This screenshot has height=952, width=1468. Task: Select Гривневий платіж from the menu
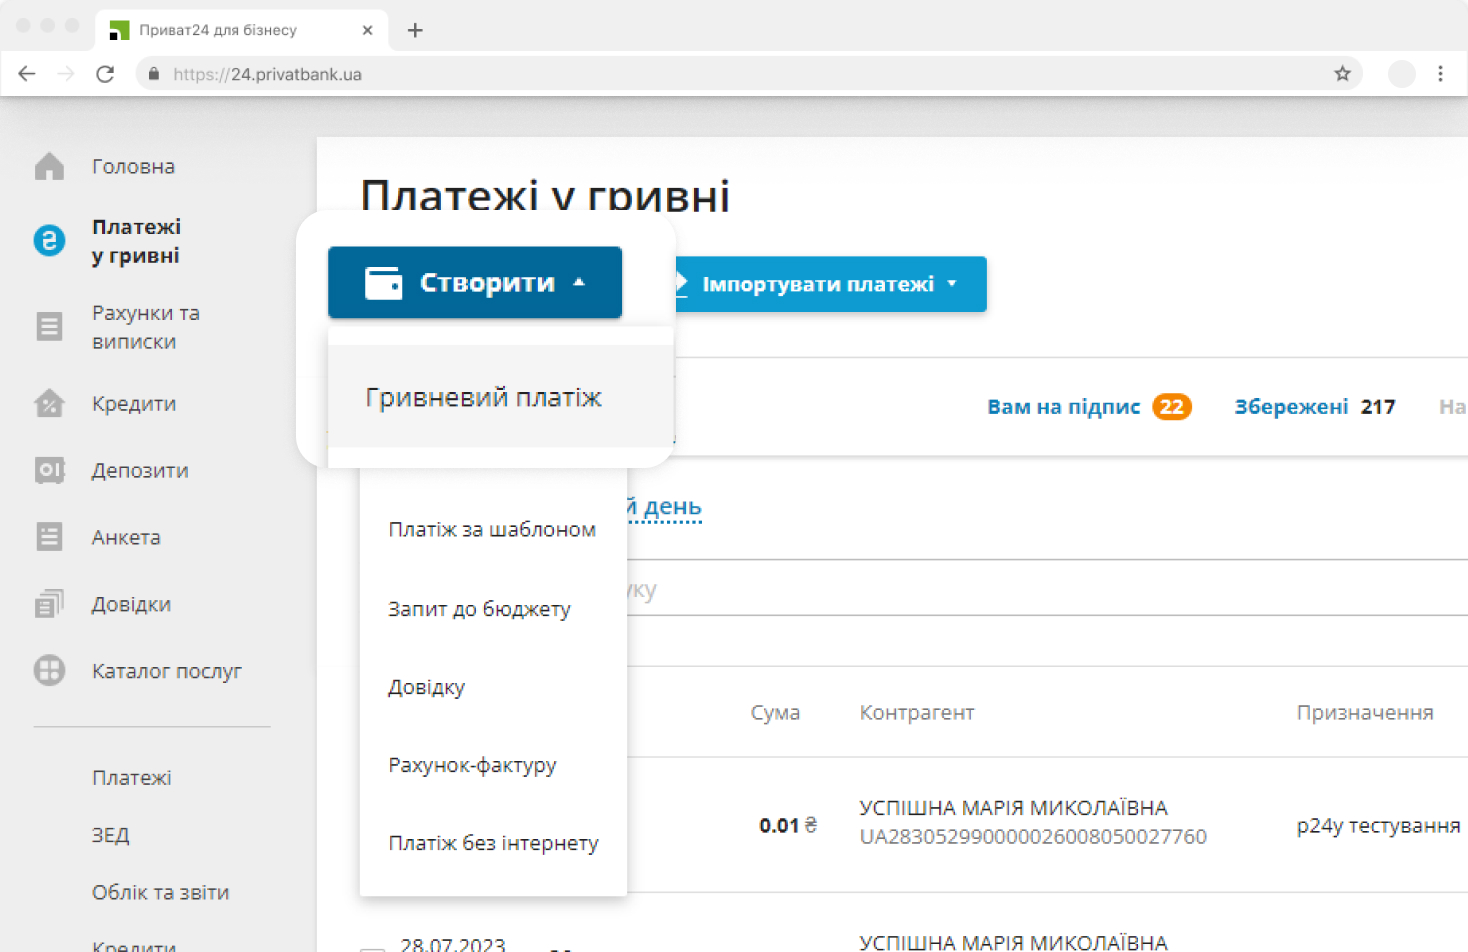[484, 397]
